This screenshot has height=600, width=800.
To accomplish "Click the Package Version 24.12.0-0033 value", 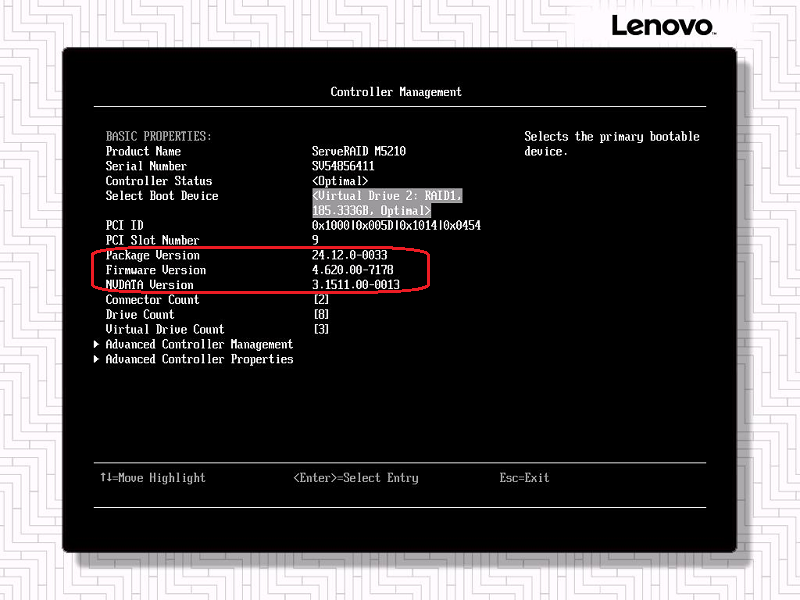I will pyautogui.click(x=349, y=255).
